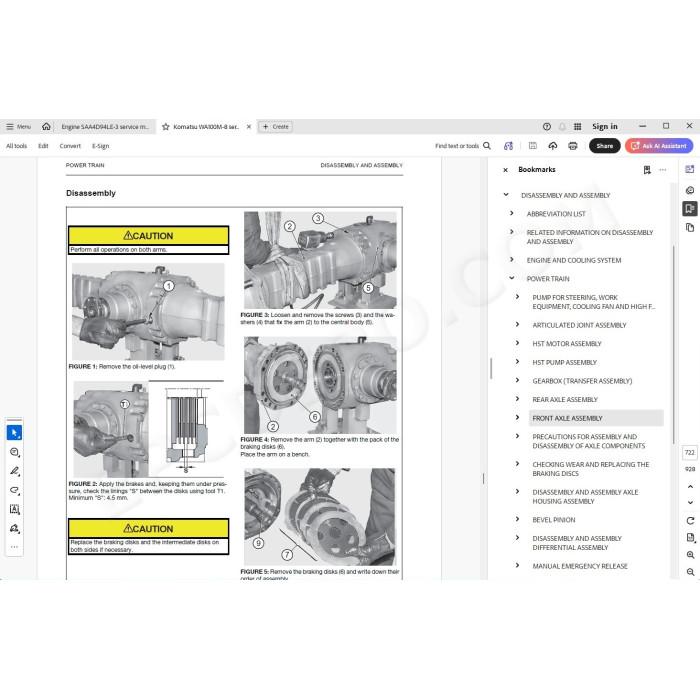The width and height of the screenshot is (700, 700).
Task: Click the Create button
Action: click(x=275, y=127)
